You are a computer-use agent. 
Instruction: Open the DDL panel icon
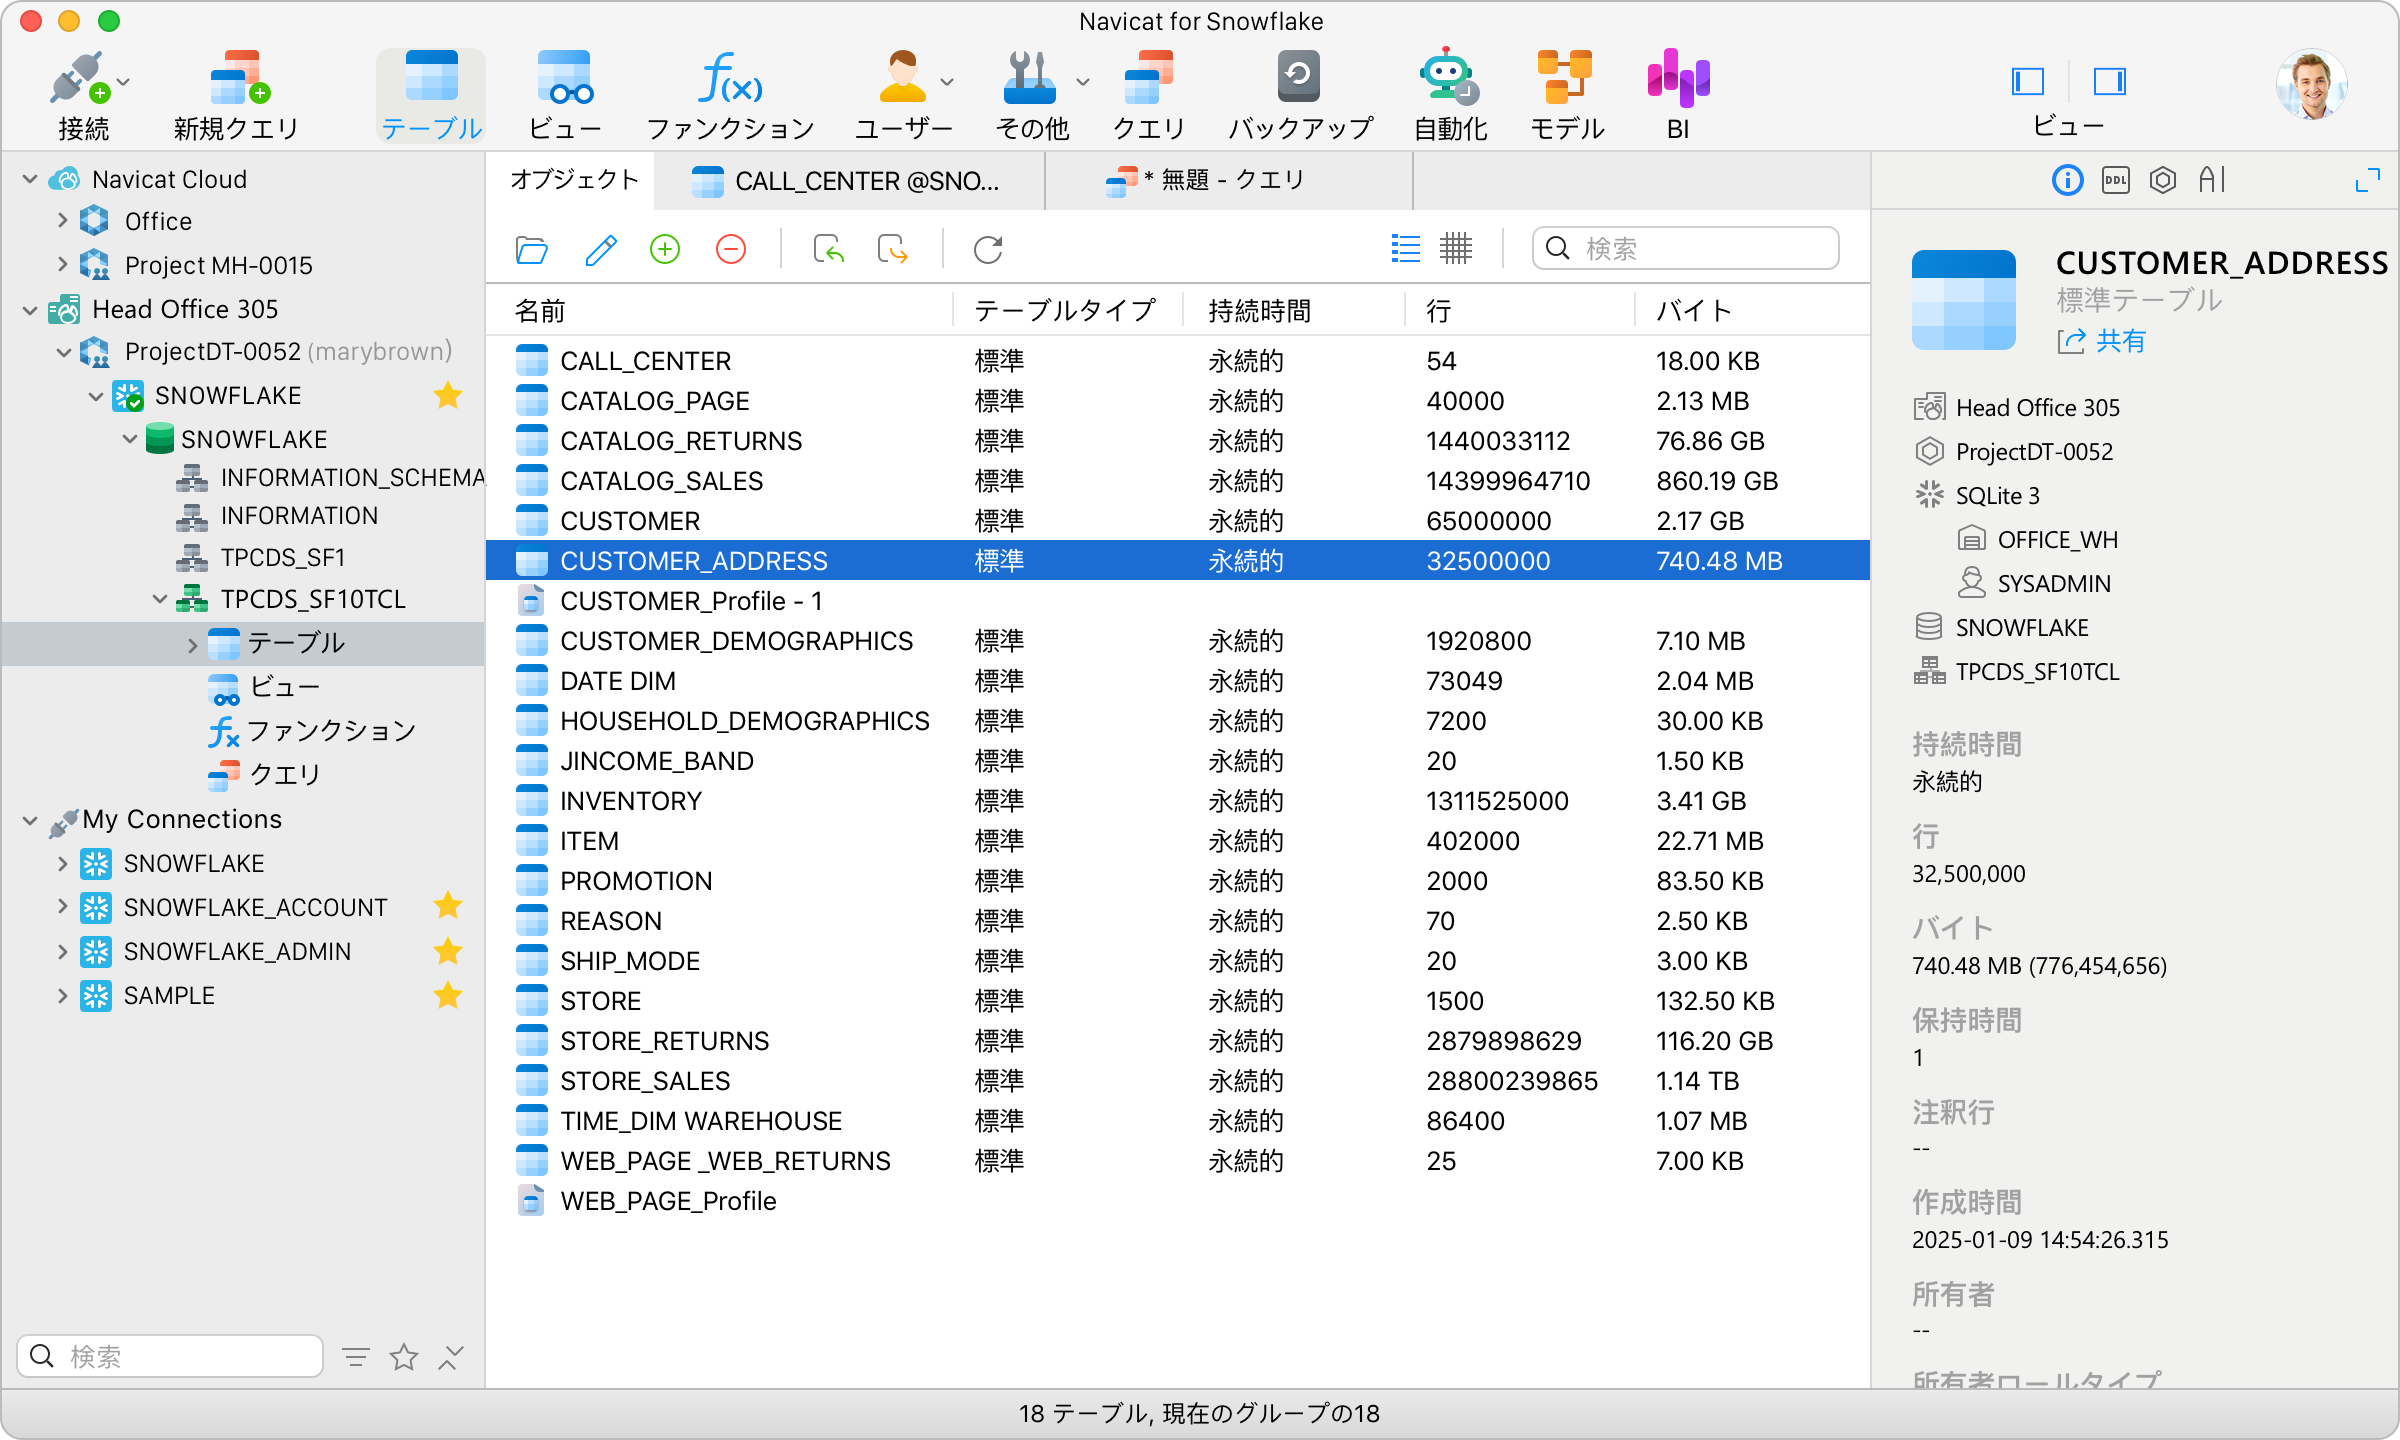point(2115,180)
